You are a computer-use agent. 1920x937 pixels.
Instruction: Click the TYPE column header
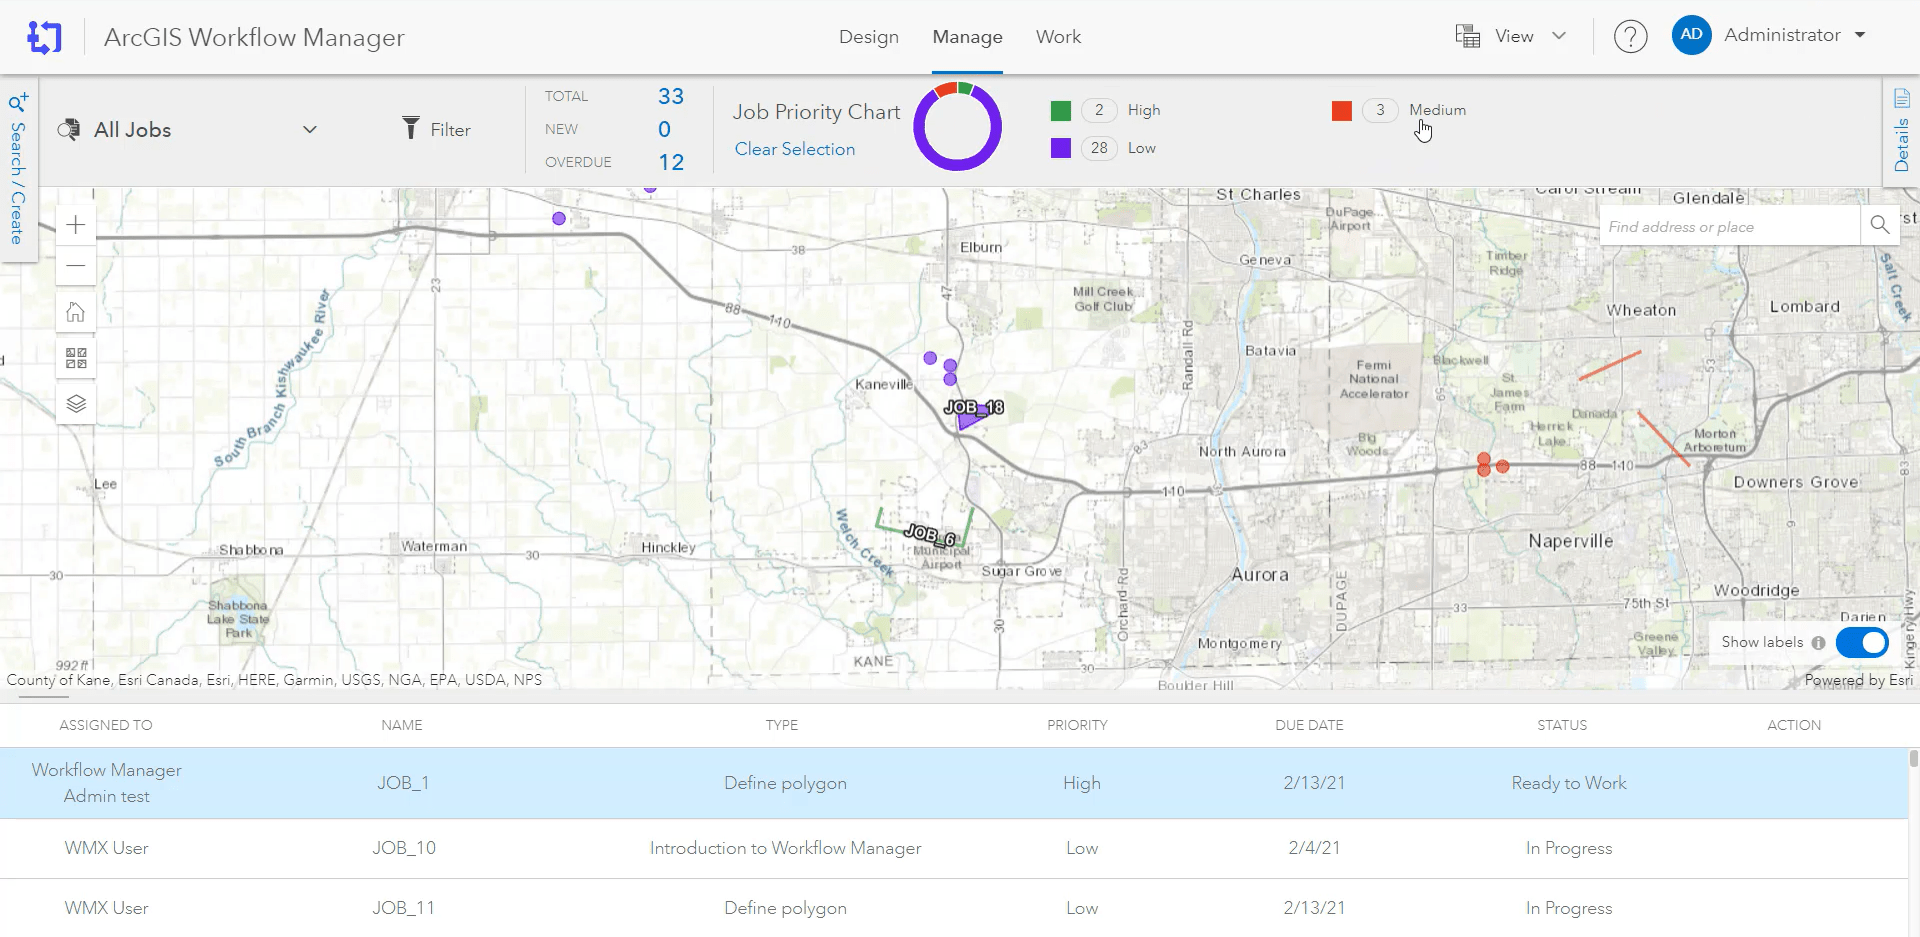(x=782, y=725)
